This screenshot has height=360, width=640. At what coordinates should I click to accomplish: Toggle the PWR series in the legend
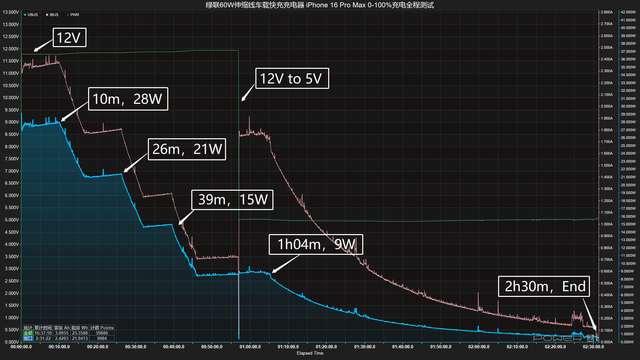pyautogui.click(x=73, y=15)
